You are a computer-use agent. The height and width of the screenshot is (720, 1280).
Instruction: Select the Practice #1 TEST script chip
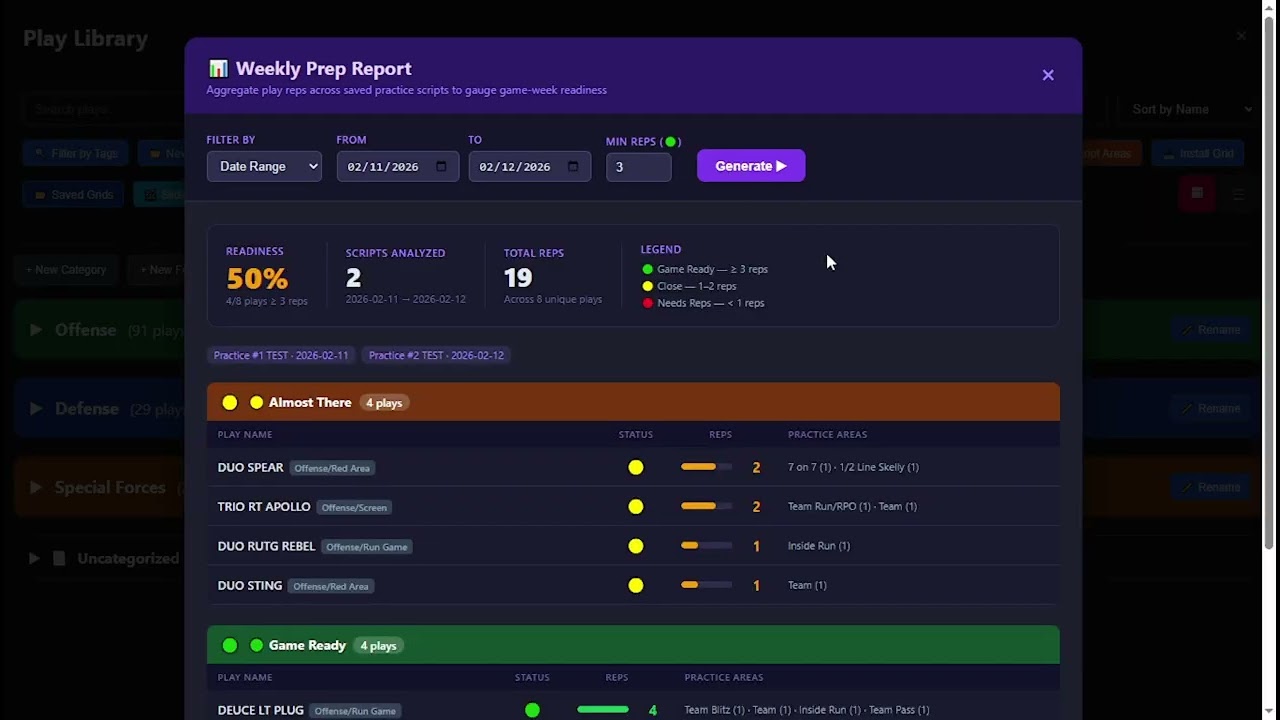281,355
